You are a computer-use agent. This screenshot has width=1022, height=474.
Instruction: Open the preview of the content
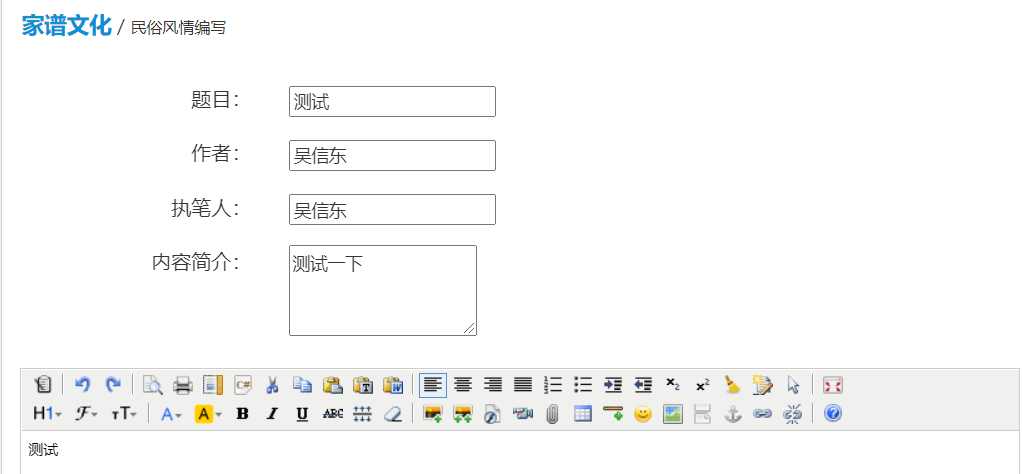pos(153,385)
